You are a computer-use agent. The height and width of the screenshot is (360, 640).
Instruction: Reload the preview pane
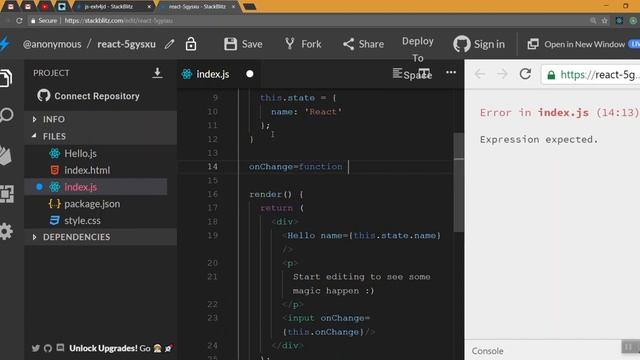point(525,74)
